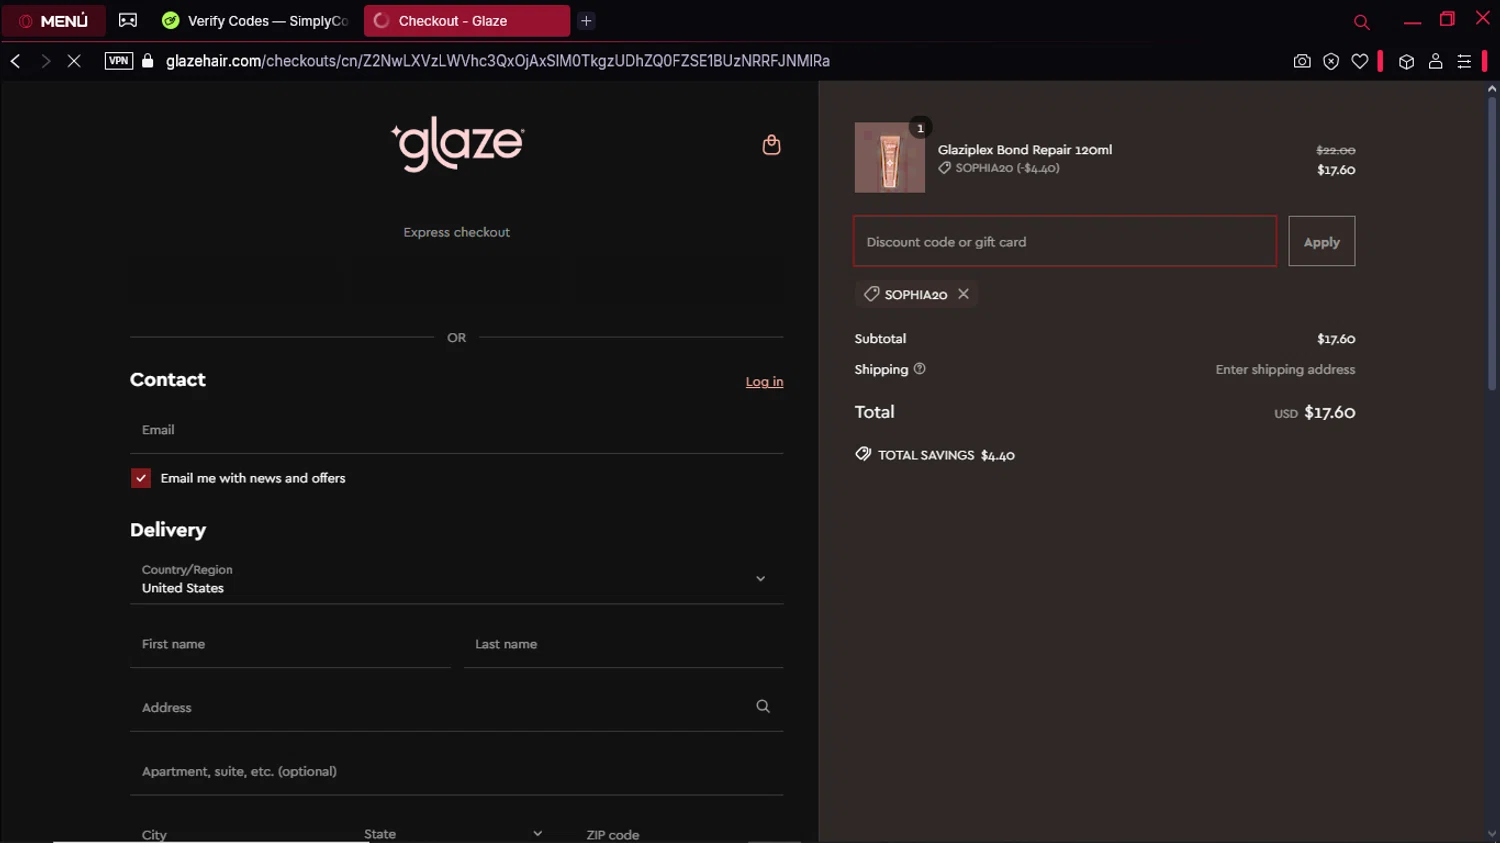Screen dimensions: 1500x843
Task: Focus the First name field
Action: coord(290,644)
